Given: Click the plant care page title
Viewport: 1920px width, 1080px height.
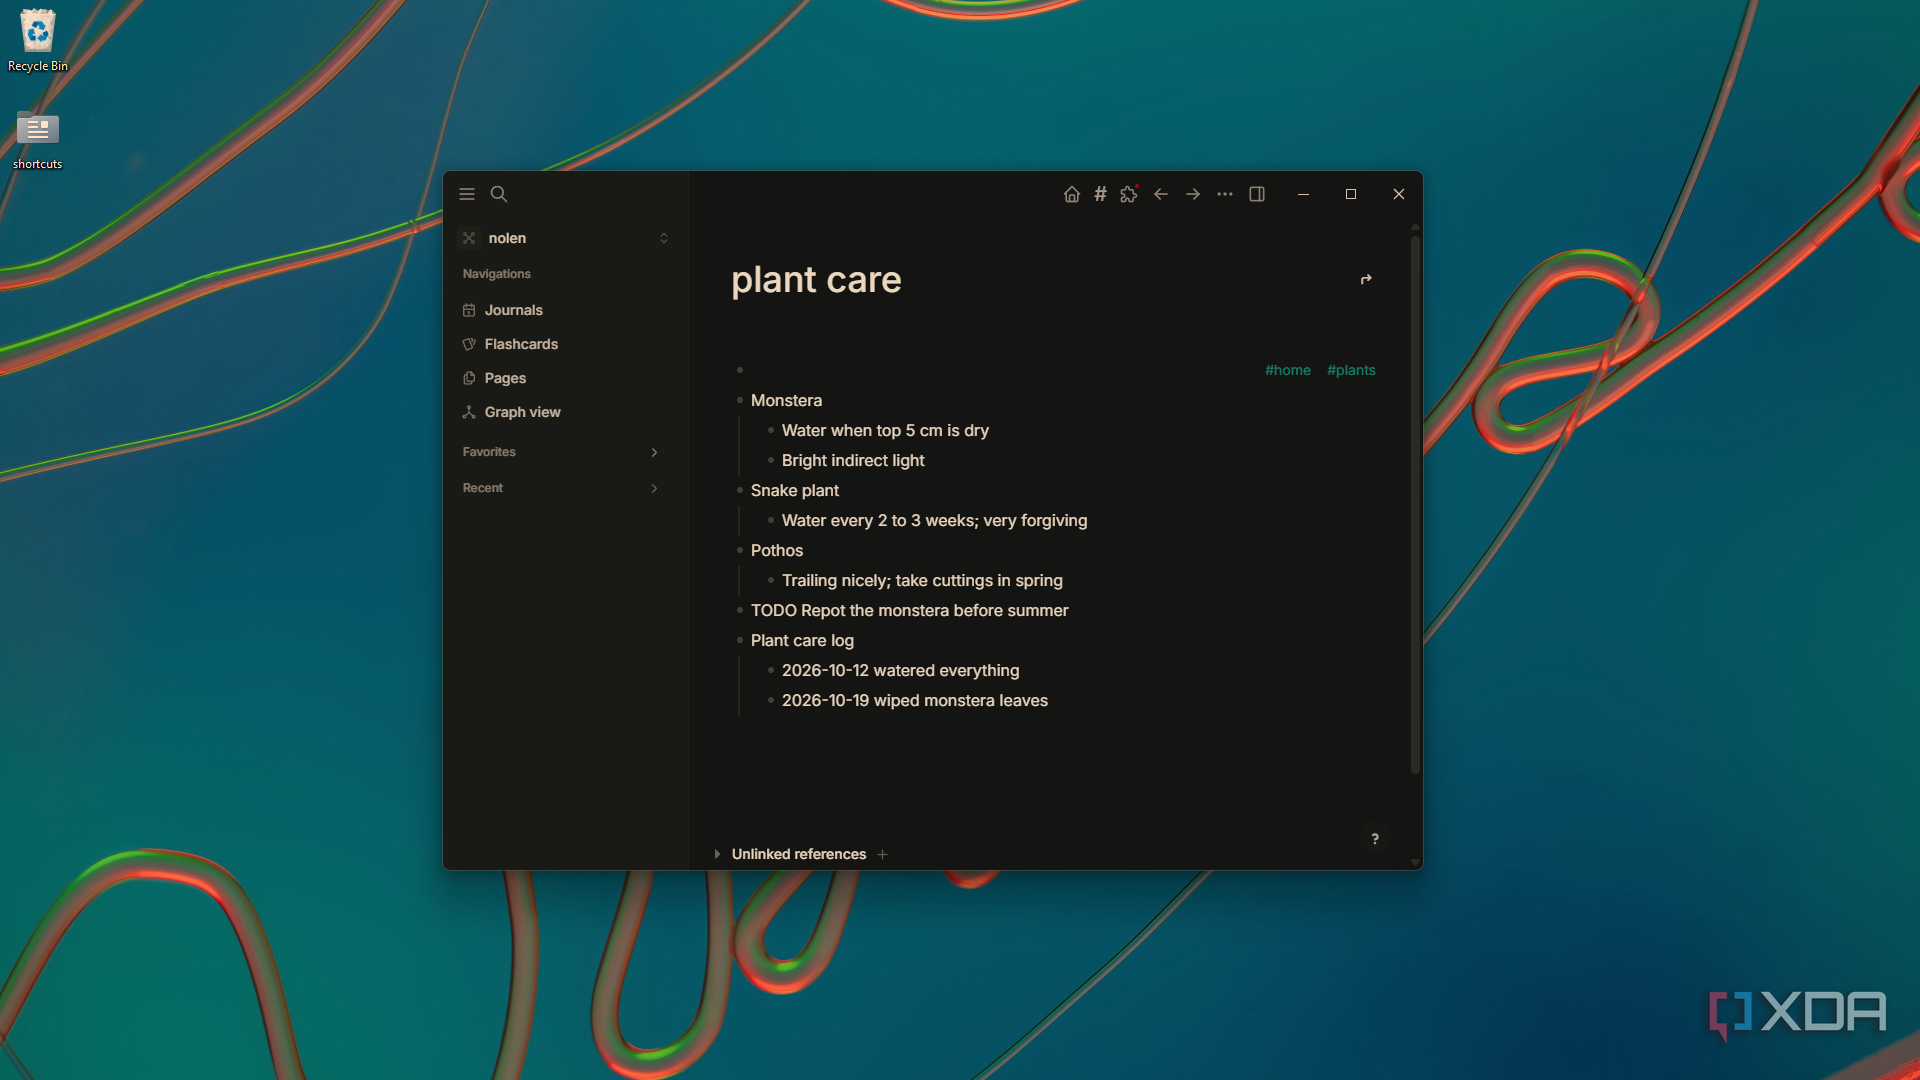Looking at the screenshot, I should pos(816,280).
